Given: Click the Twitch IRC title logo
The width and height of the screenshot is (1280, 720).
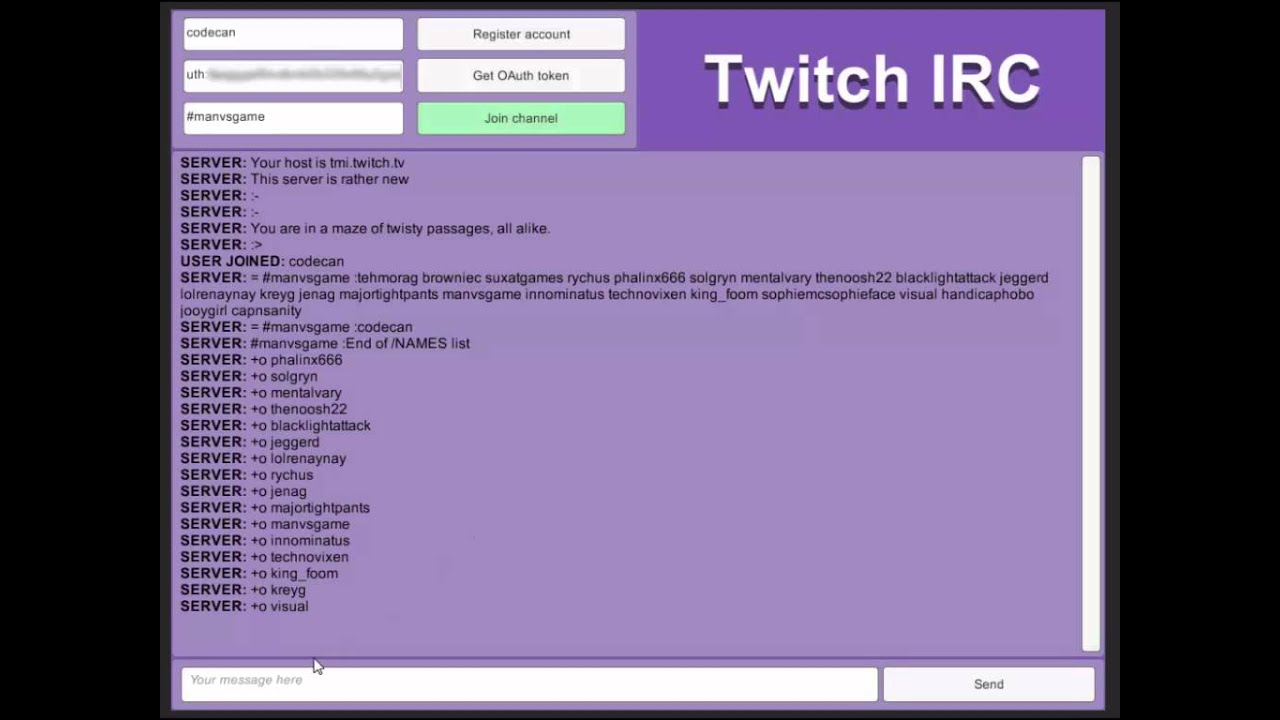Looking at the screenshot, I should 872,80.
